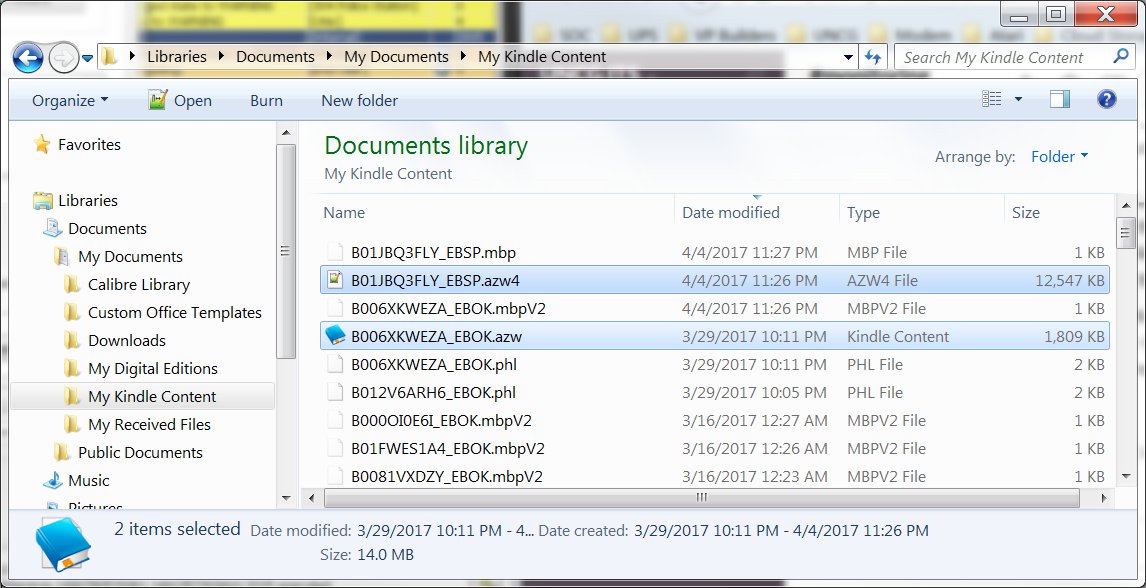Expand the arrow after Libraries breadcrumb
This screenshot has width=1146, height=588.
click(222, 57)
